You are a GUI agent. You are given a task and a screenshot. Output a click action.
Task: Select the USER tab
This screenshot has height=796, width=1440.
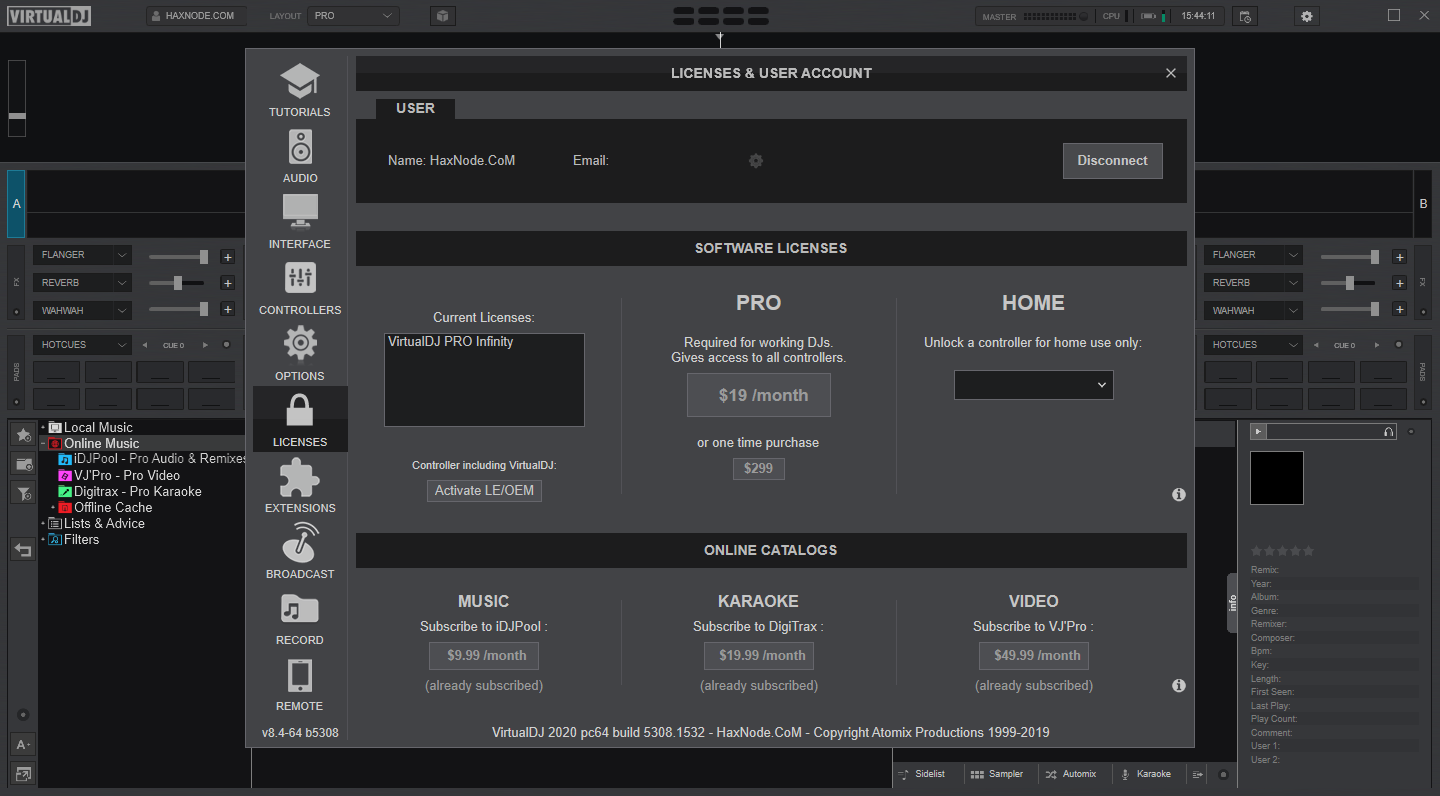point(415,108)
